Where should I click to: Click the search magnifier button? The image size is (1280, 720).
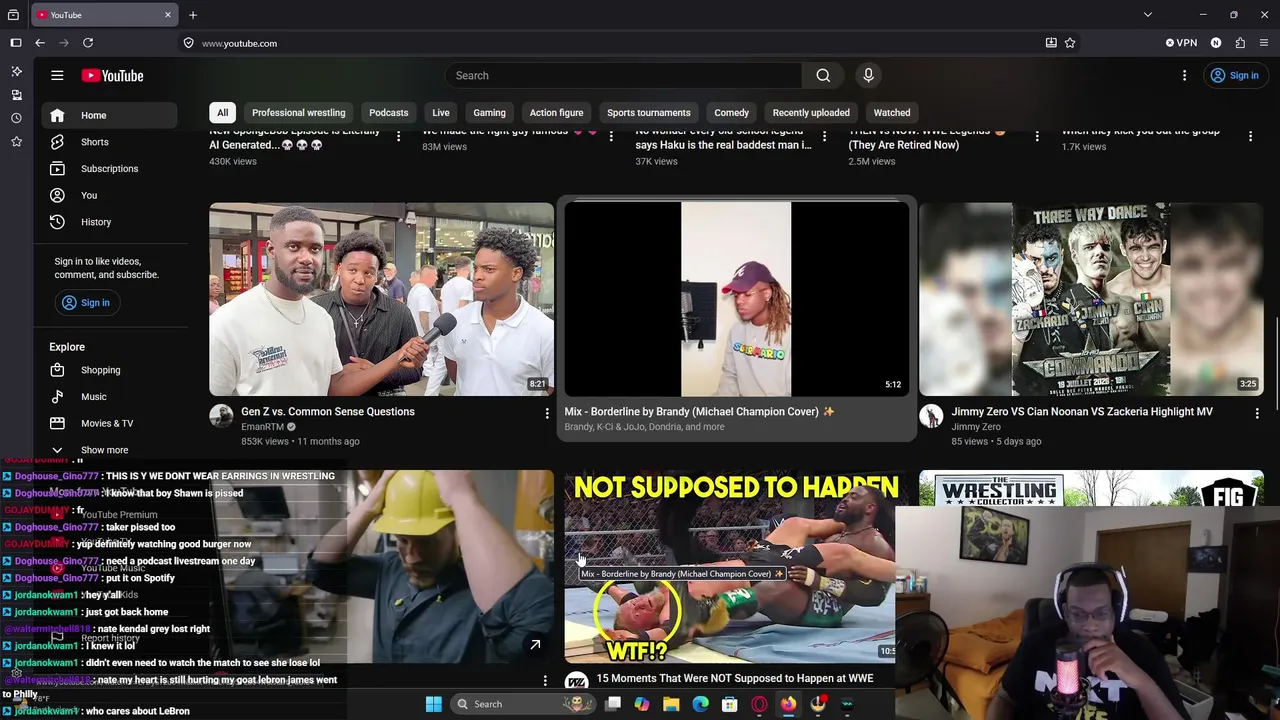pyautogui.click(x=823, y=75)
